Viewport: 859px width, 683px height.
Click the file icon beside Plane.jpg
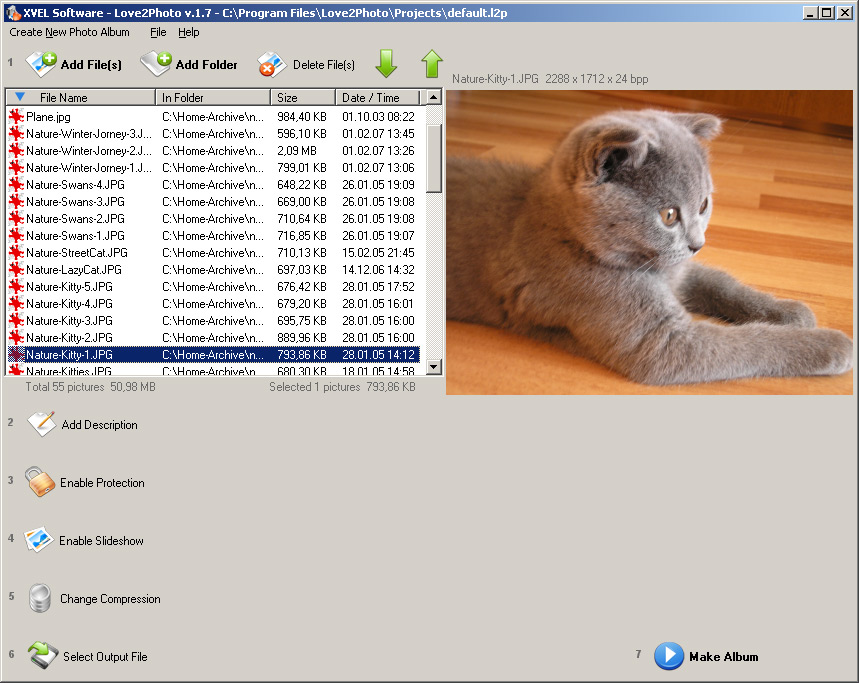(16, 117)
